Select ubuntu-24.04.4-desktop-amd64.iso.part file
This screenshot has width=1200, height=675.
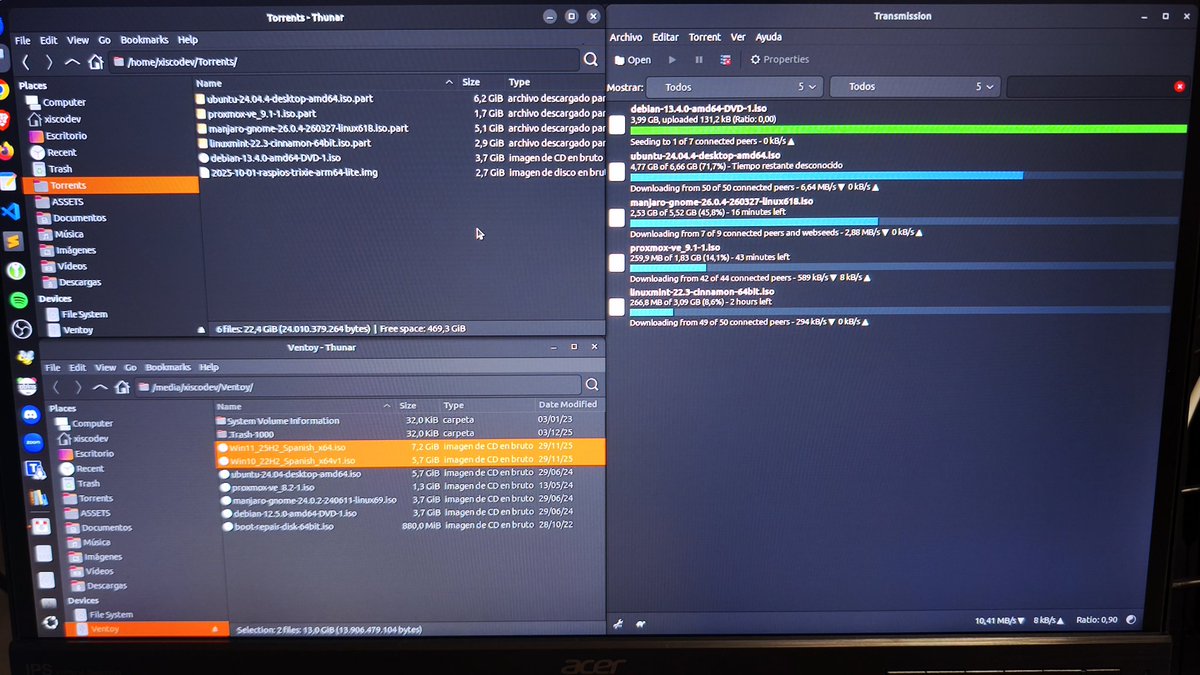tap(285, 100)
